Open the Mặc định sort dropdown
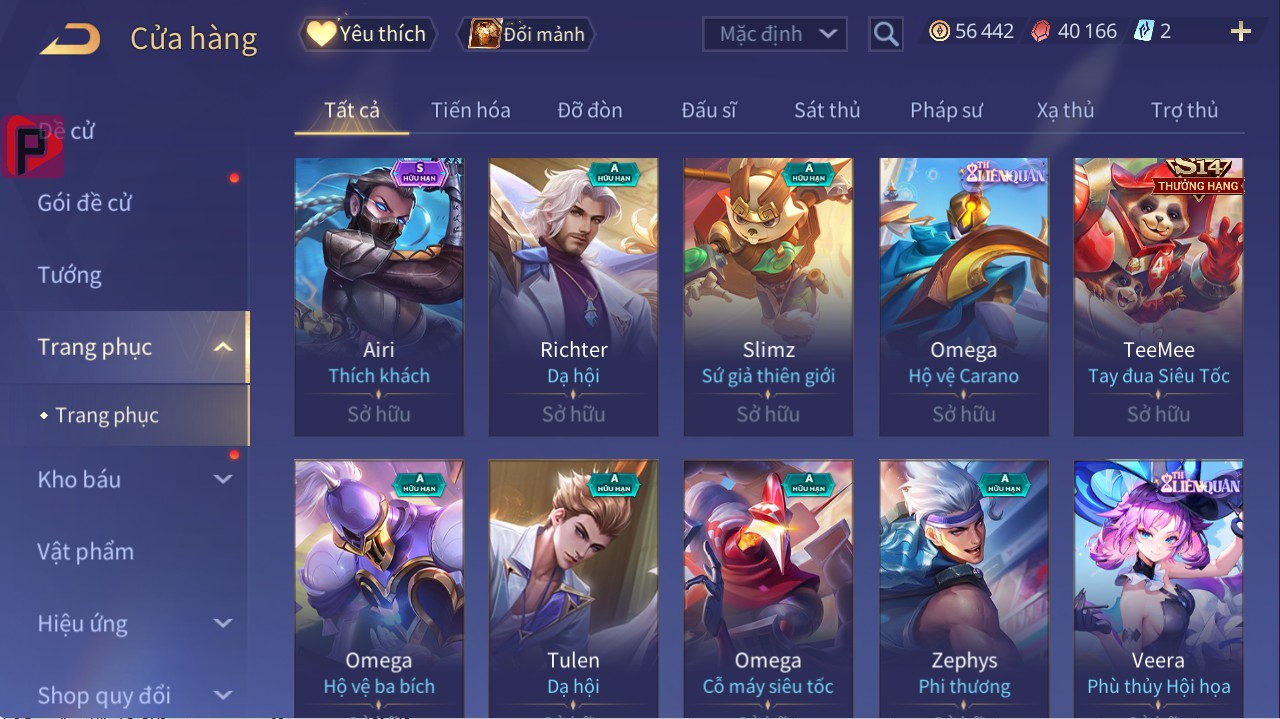The height and width of the screenshot is (719, 1280). coord(774,34)
